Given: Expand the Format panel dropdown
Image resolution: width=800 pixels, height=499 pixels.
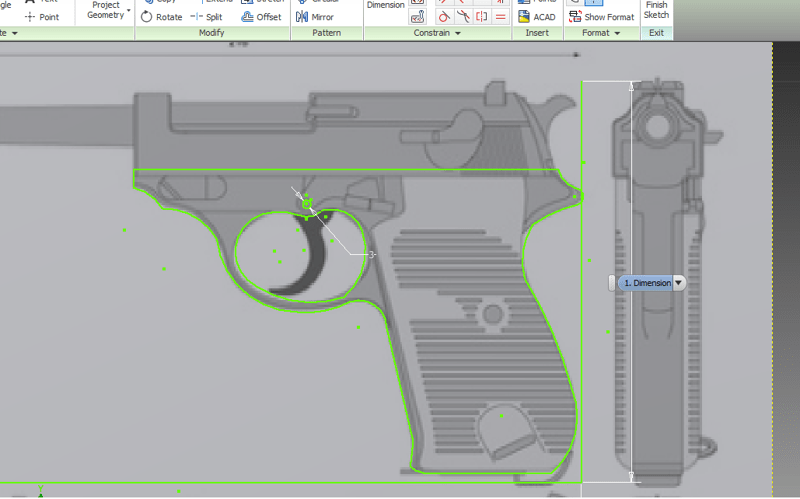Looking at the screenshot, I should click(x=617, y=33).
